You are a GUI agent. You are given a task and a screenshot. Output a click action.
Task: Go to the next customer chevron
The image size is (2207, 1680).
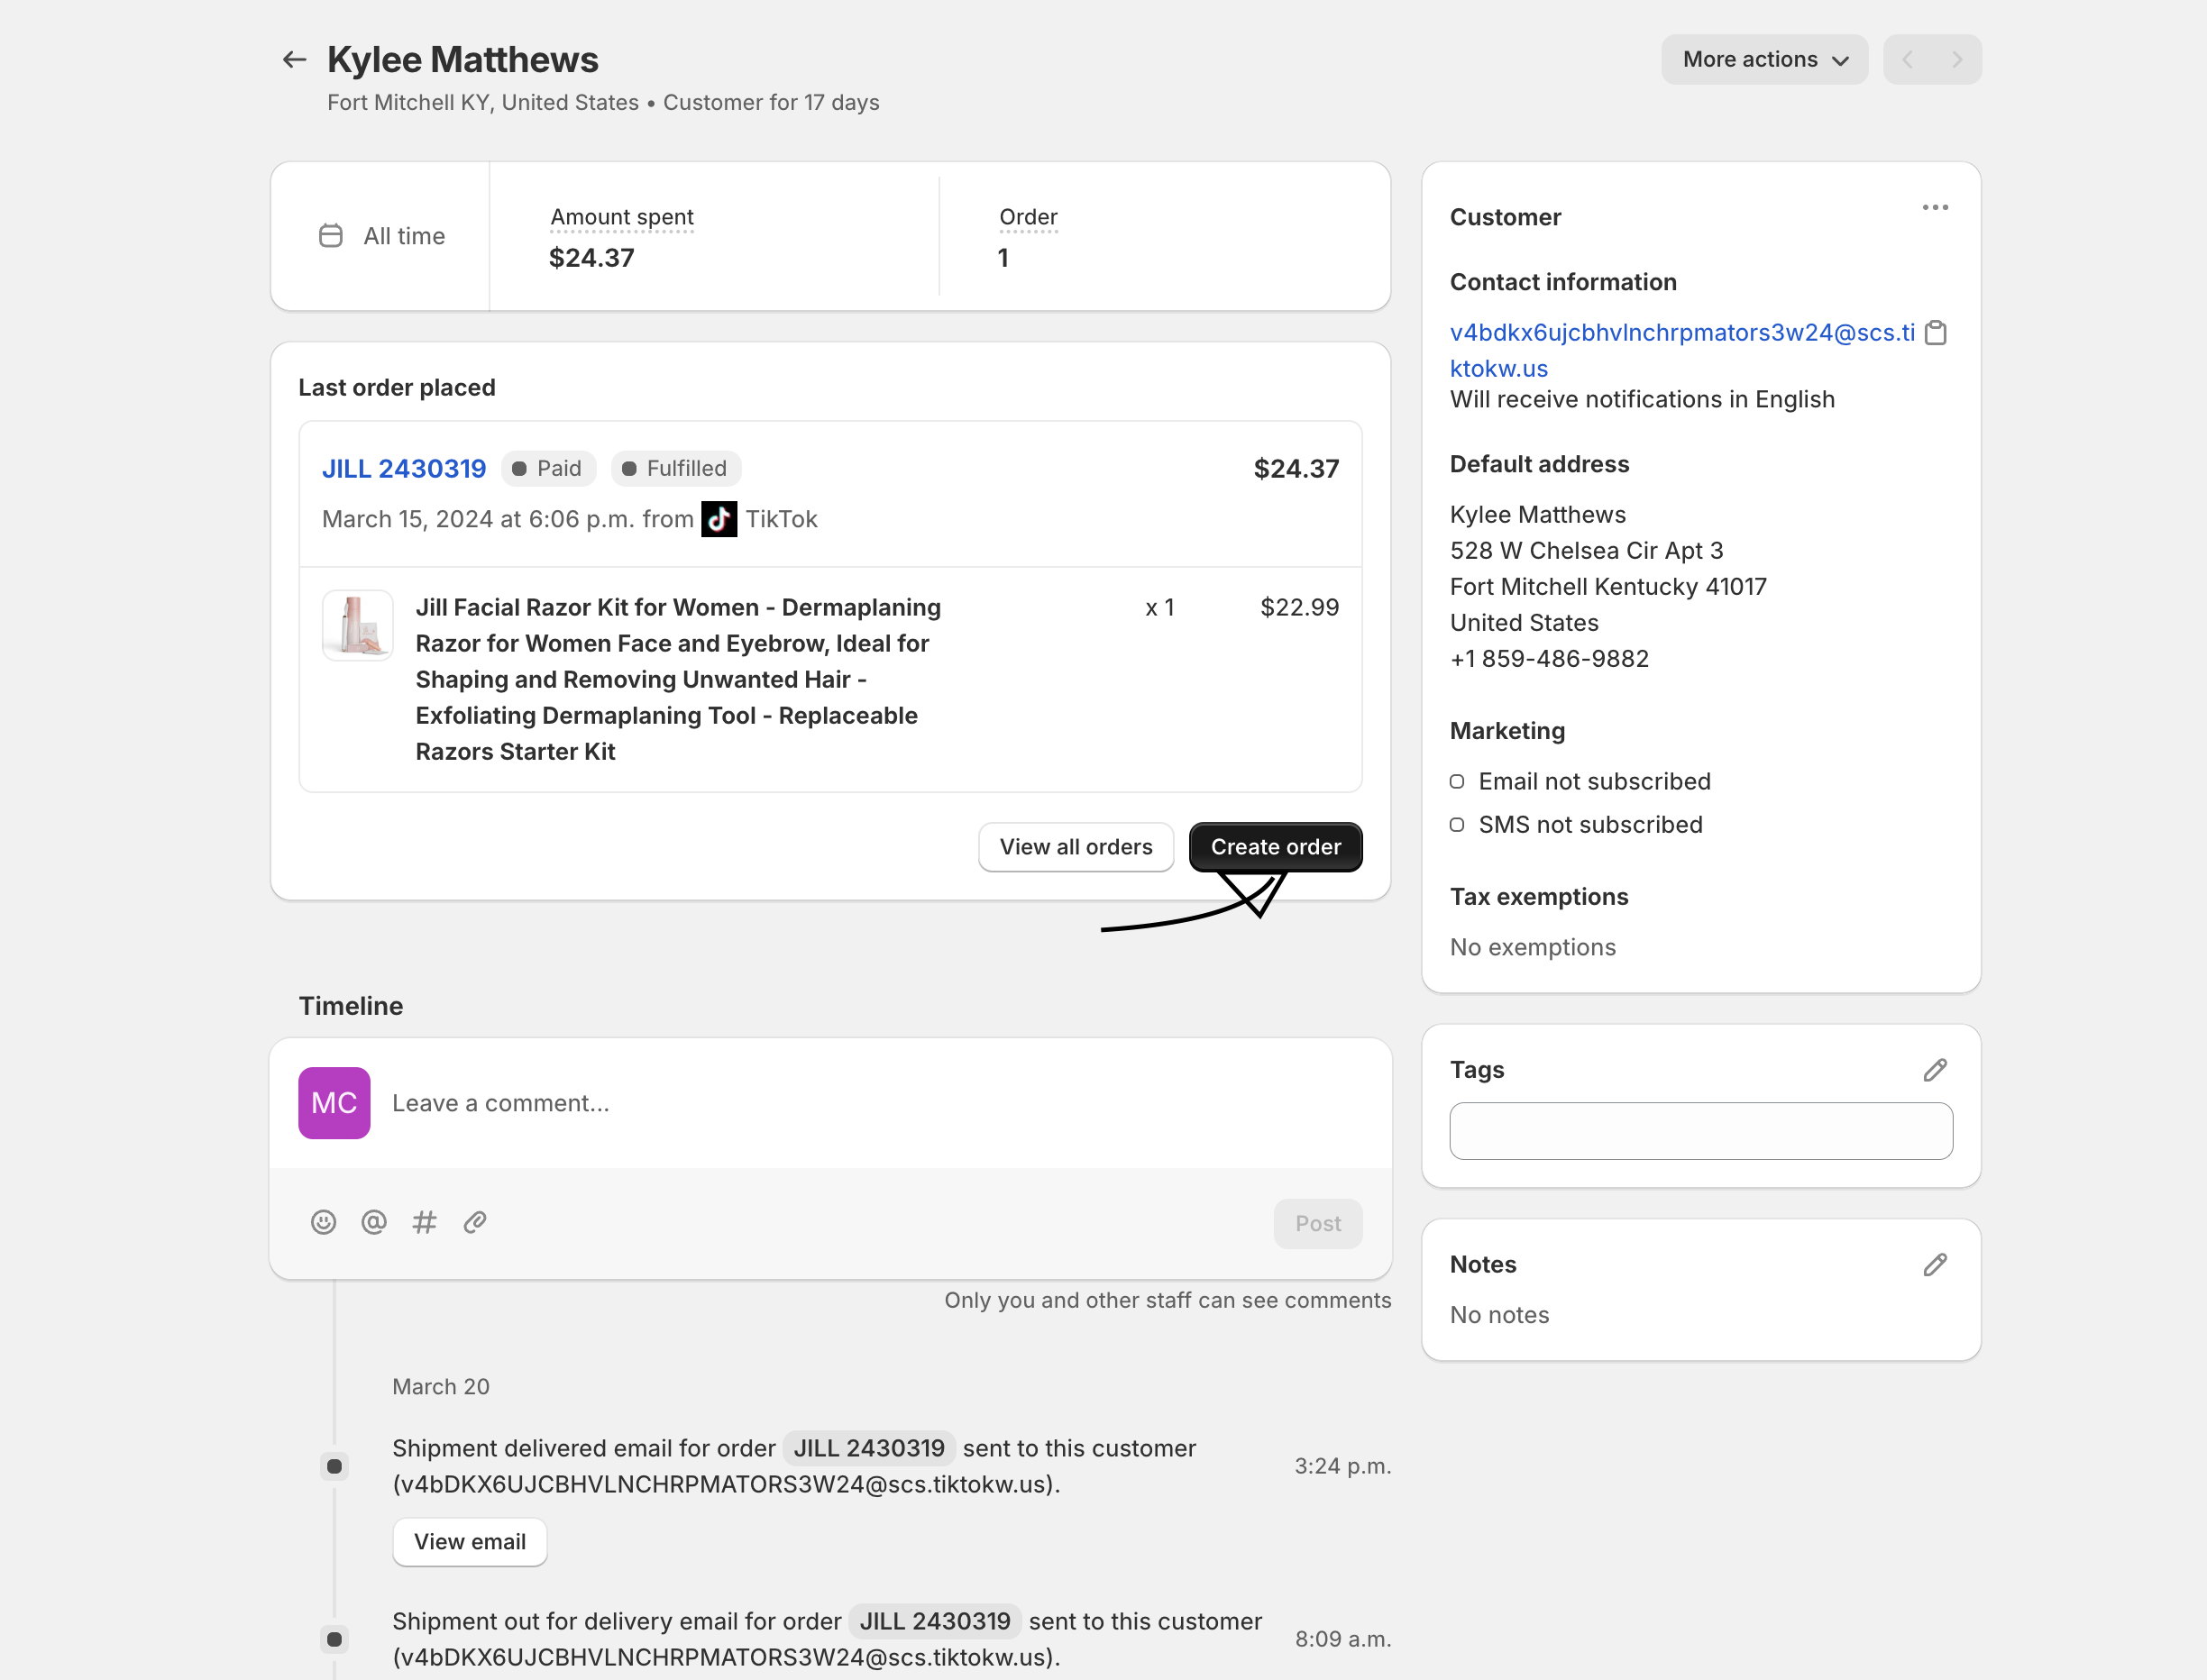click(1956, 60)
